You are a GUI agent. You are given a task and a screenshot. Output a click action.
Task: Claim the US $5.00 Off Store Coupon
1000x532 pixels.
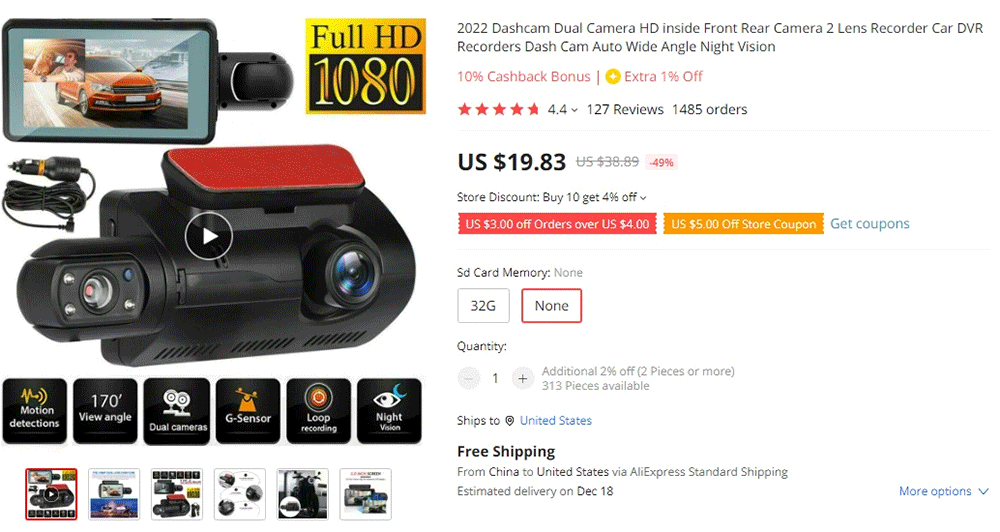click(743, 224)
